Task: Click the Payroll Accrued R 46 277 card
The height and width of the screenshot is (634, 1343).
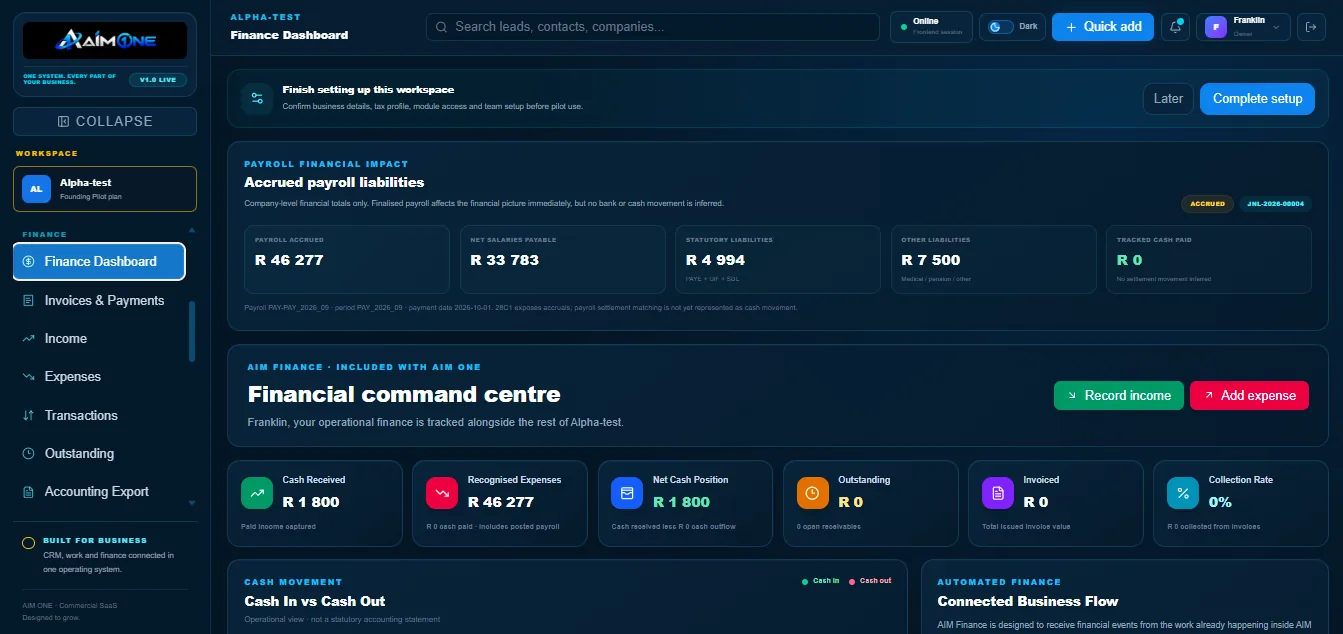Action: tap(347, 259)
